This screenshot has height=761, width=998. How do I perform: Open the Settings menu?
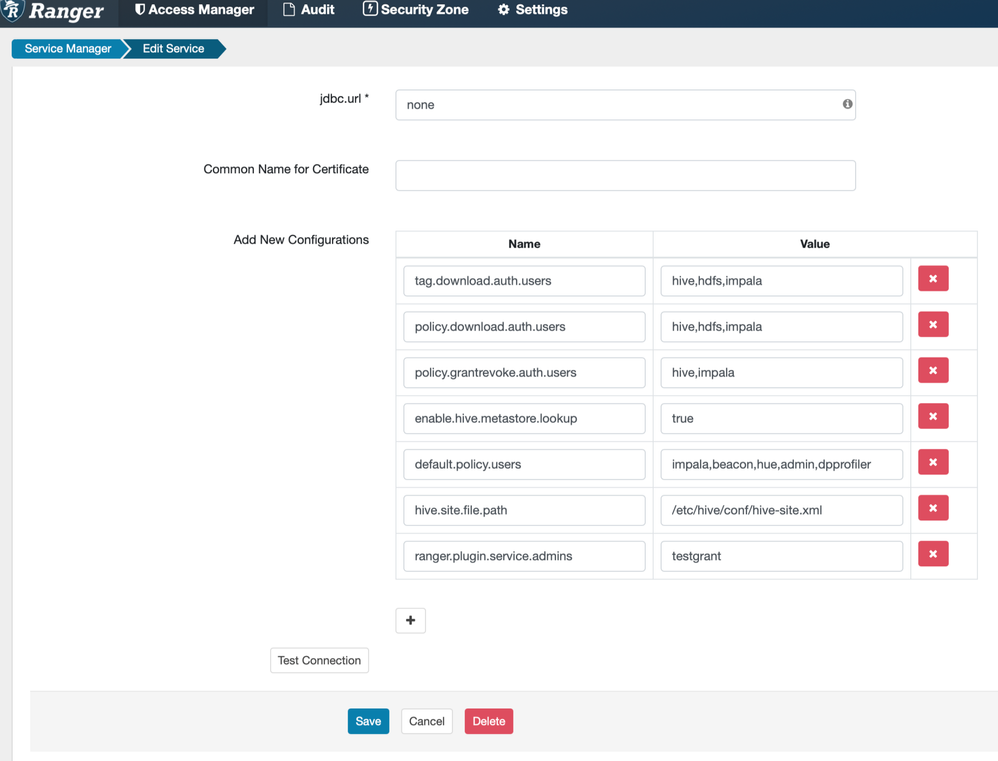[533, 10]
